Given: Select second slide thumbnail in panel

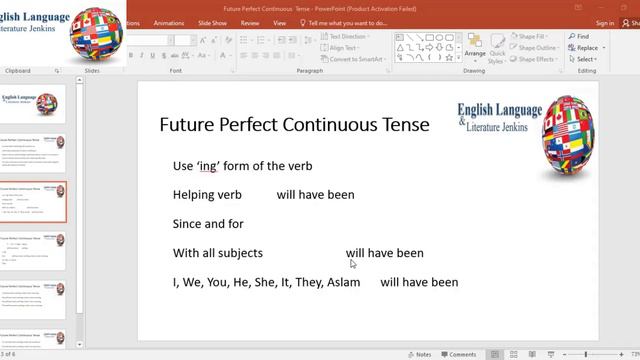Looking at the screenshot, I should coord(33,153).
